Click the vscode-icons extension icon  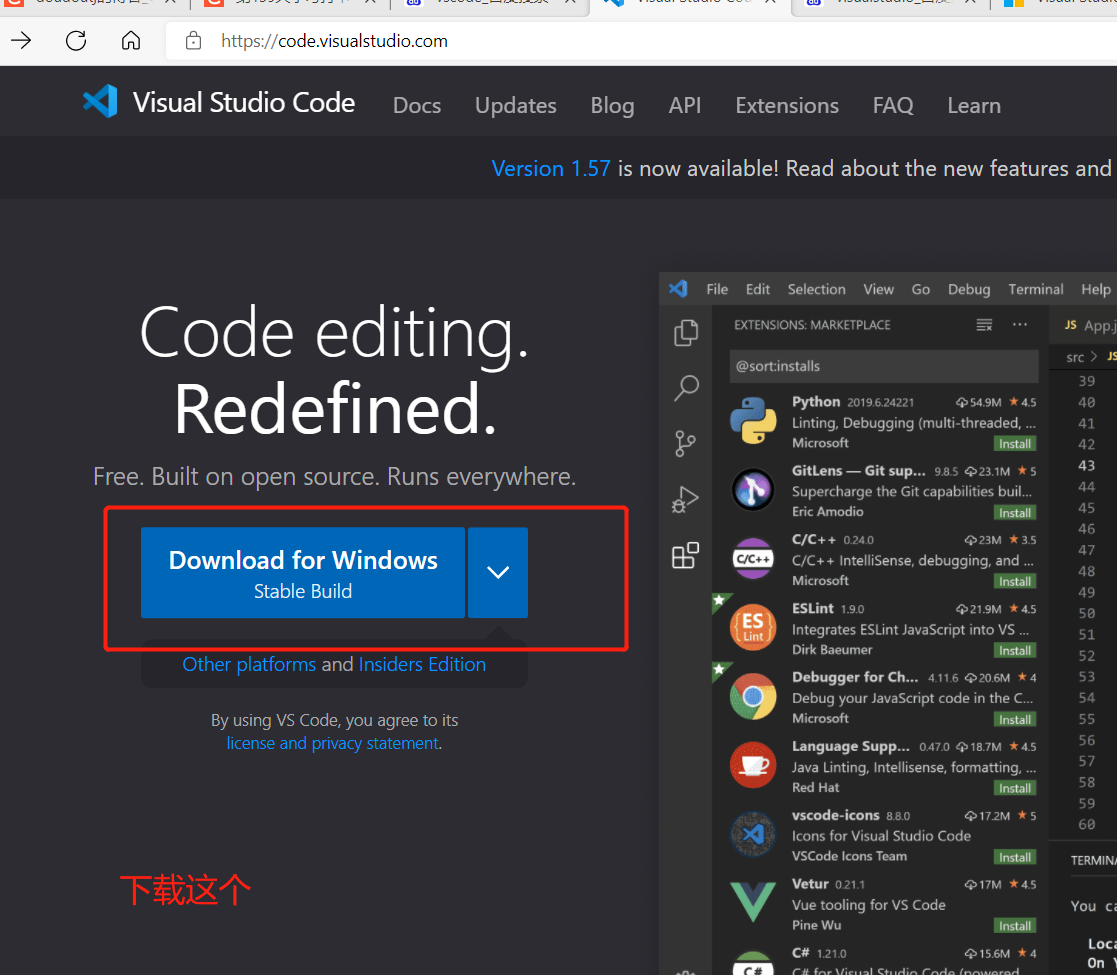coord(753,834)
